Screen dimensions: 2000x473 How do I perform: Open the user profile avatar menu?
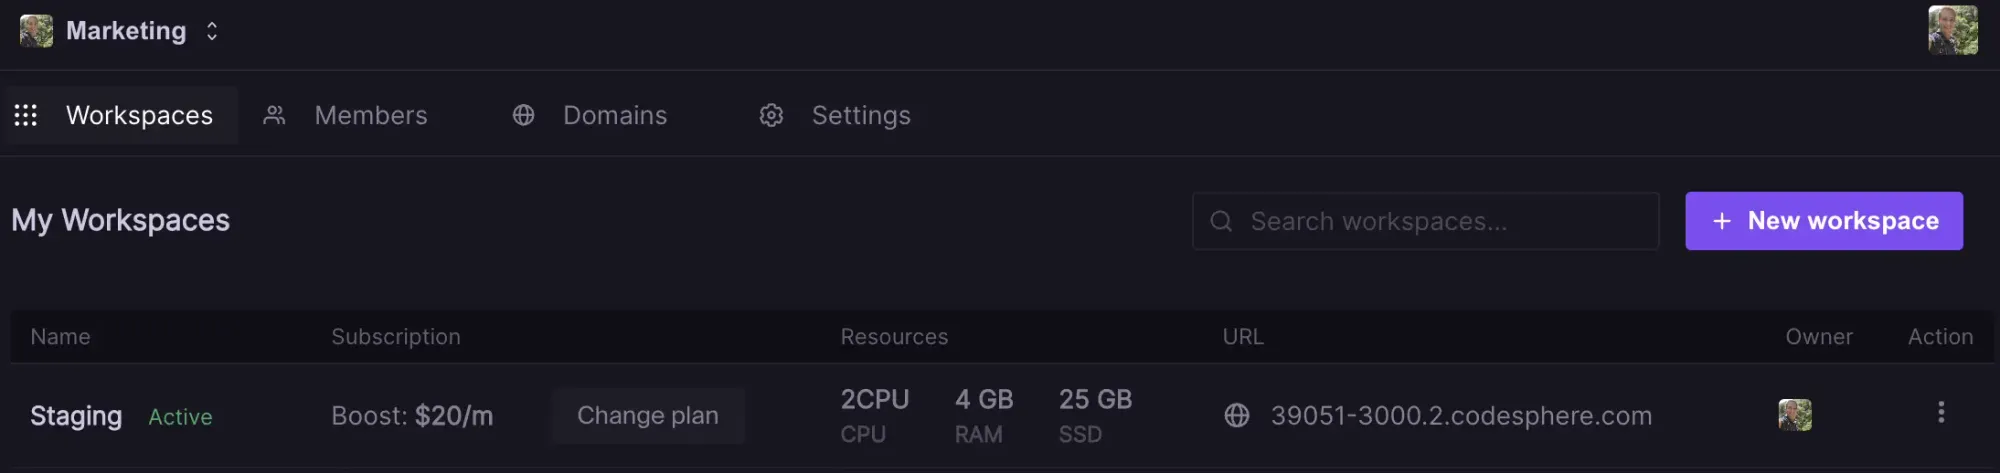[x=1952, y=30]
